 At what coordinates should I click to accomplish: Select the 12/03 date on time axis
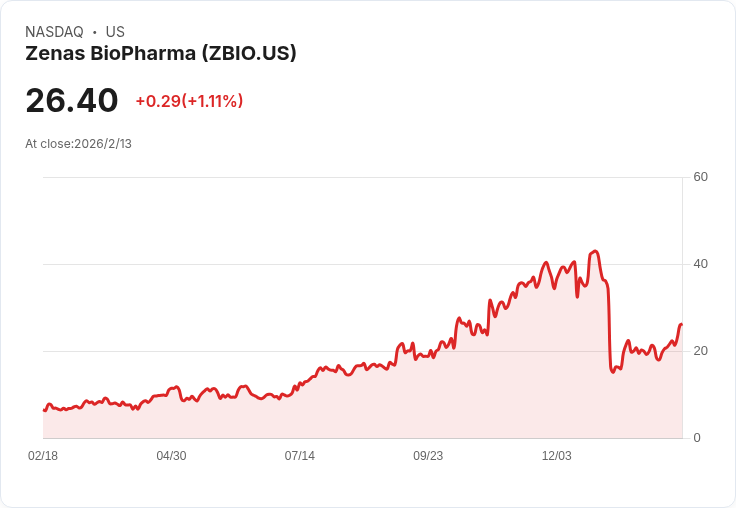pos(556,456)
